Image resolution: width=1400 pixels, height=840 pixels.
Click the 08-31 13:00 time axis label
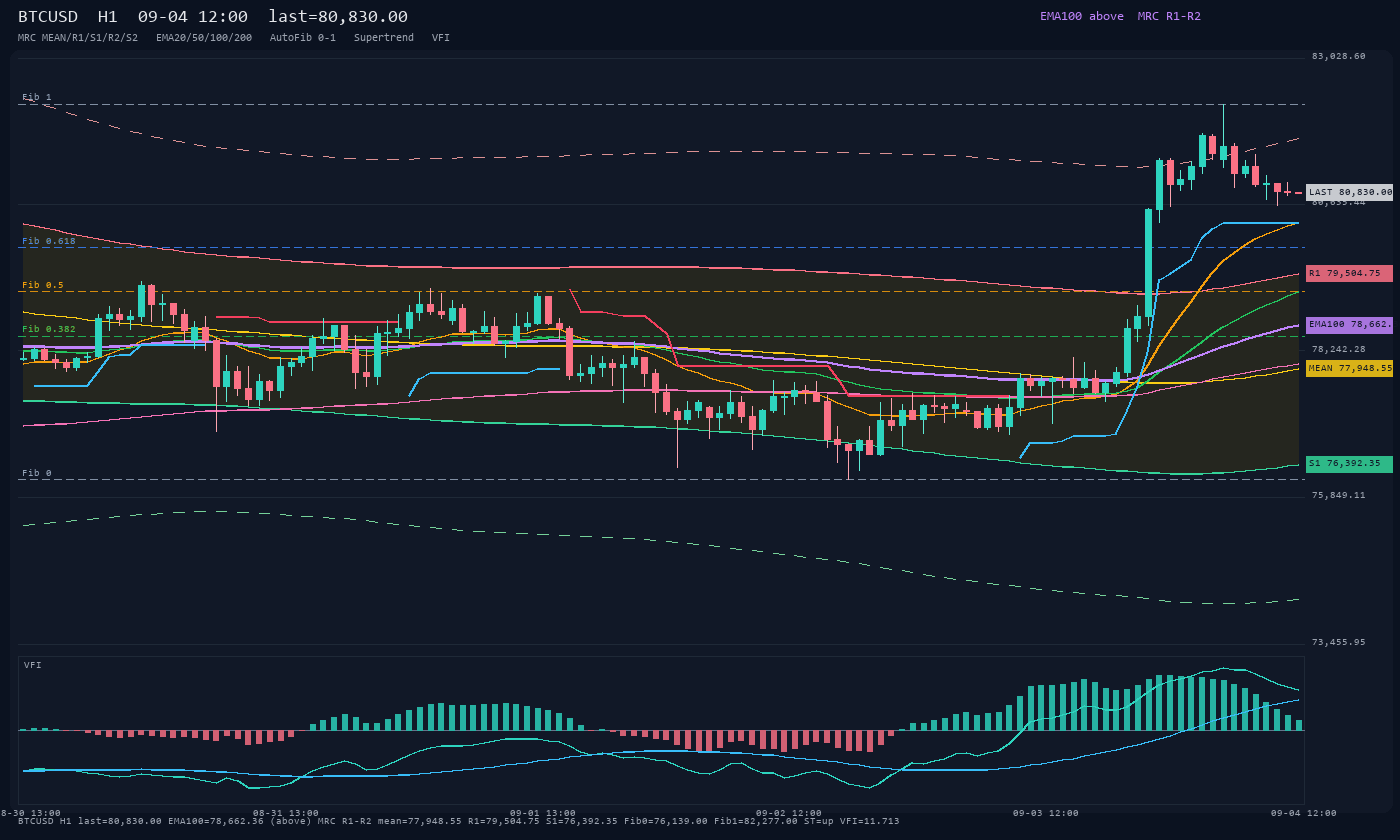(x=286, y=813)
